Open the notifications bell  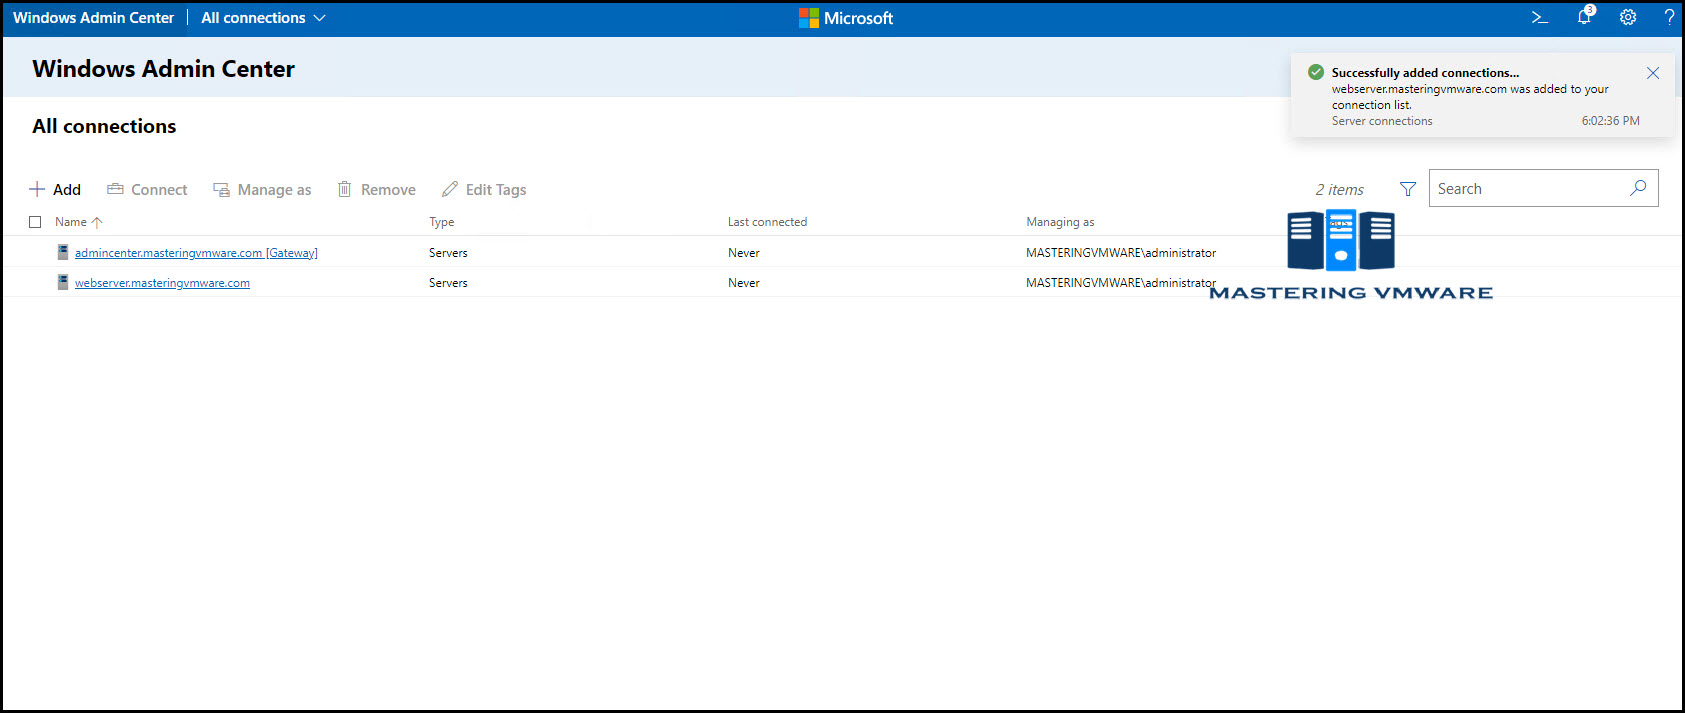pos(1585,17)
